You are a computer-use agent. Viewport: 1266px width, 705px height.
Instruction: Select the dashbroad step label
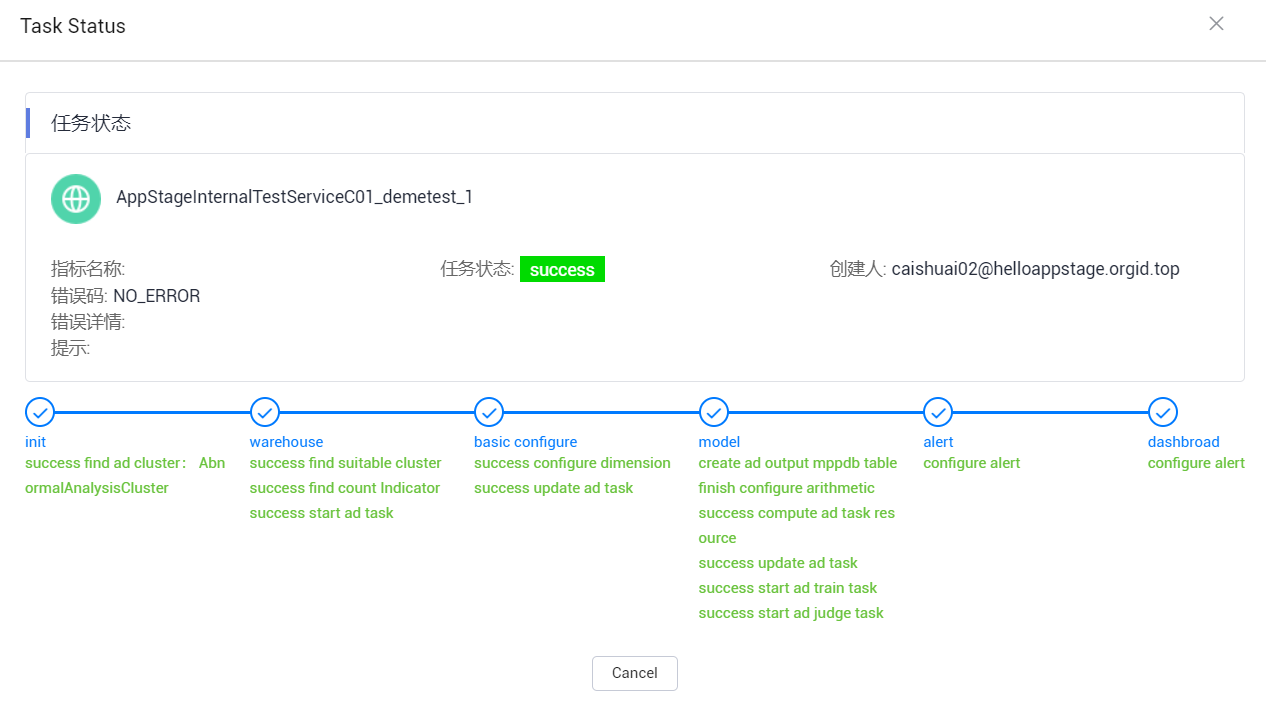tap(1183, 442)
